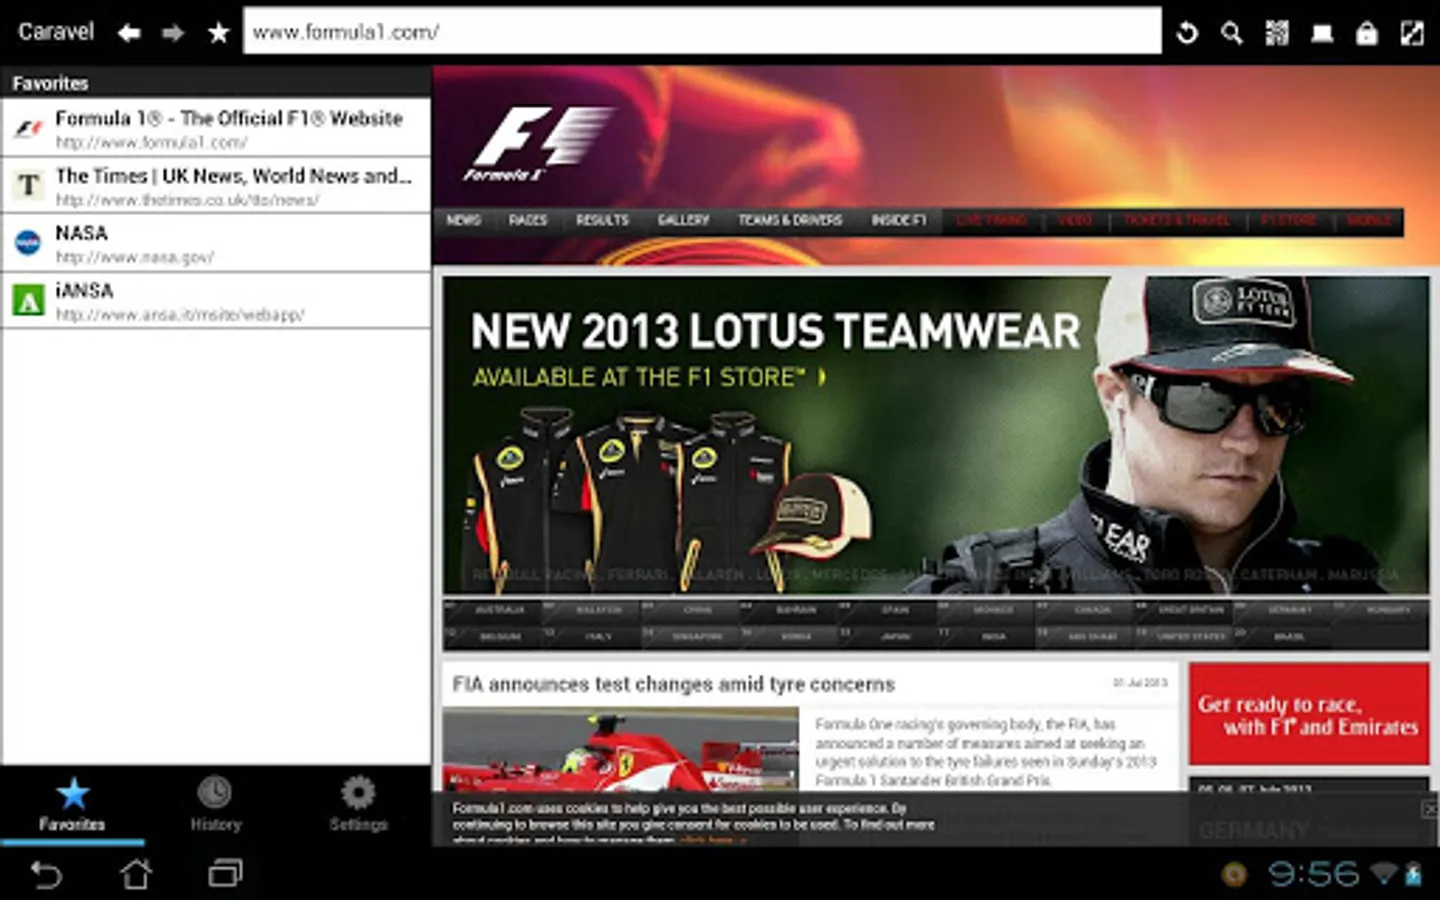Open the F1 STORE link

1289,220
